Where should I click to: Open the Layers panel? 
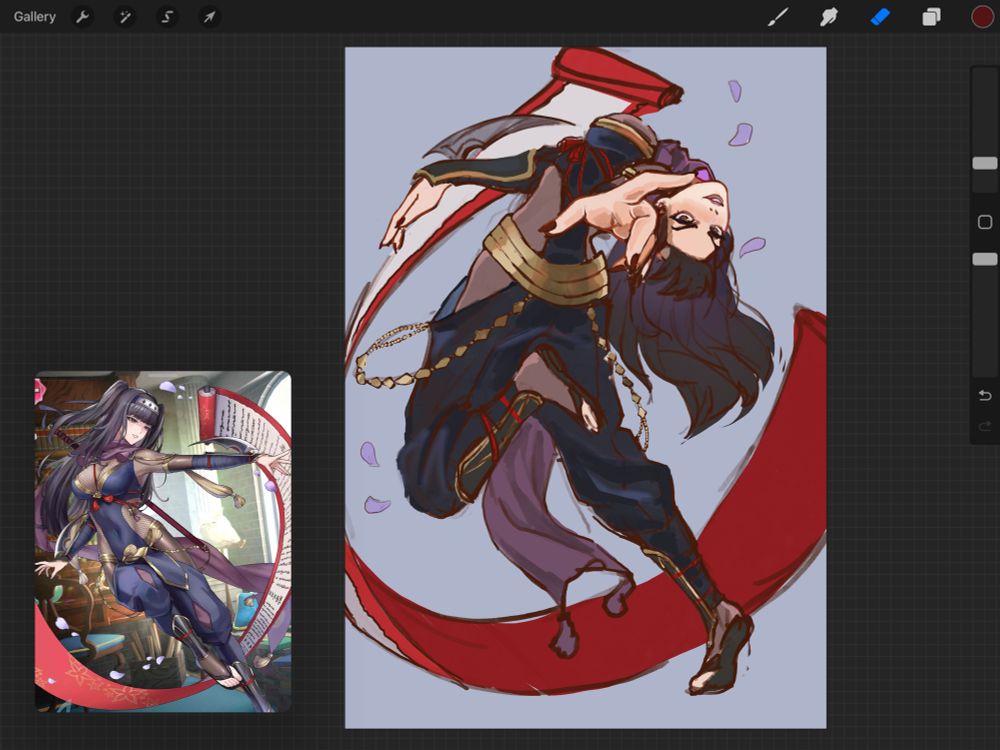[931, 17]
